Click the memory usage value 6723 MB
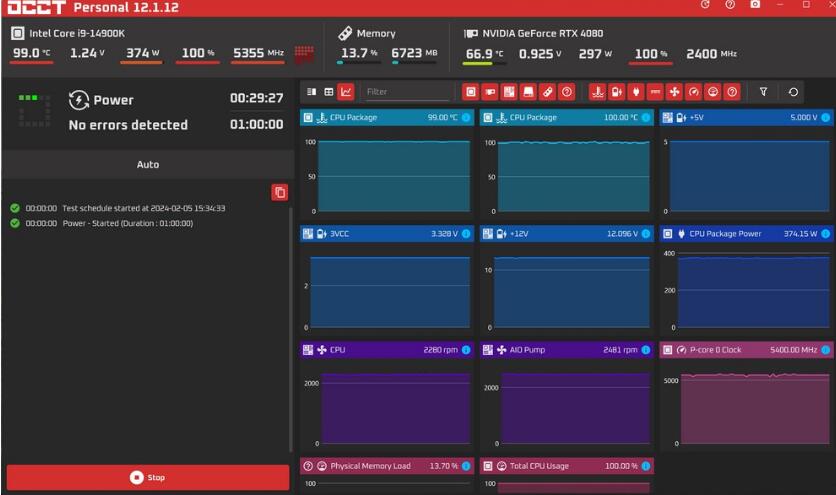The height and width of the screenshot is (495, 836). tap(414, 53)
